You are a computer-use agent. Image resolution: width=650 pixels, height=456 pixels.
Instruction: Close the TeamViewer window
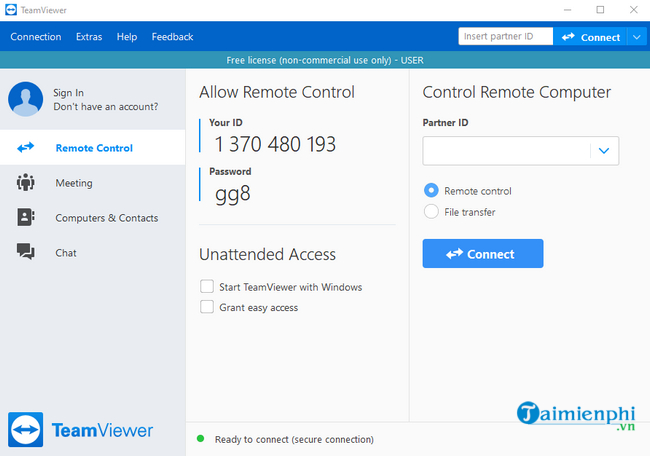(x=633, y=10)
